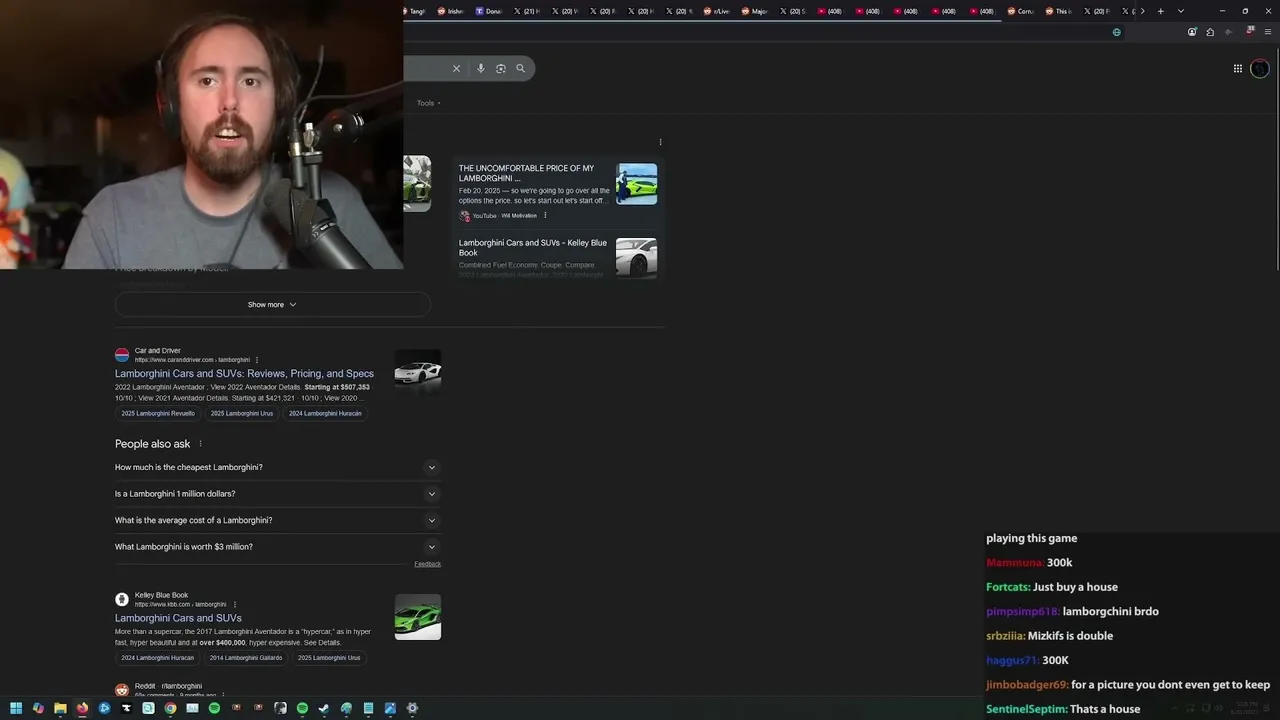Viewport: 1280px width, 720px height.
Task: Open search by image (Lens) icon
Action: point(501,68)
